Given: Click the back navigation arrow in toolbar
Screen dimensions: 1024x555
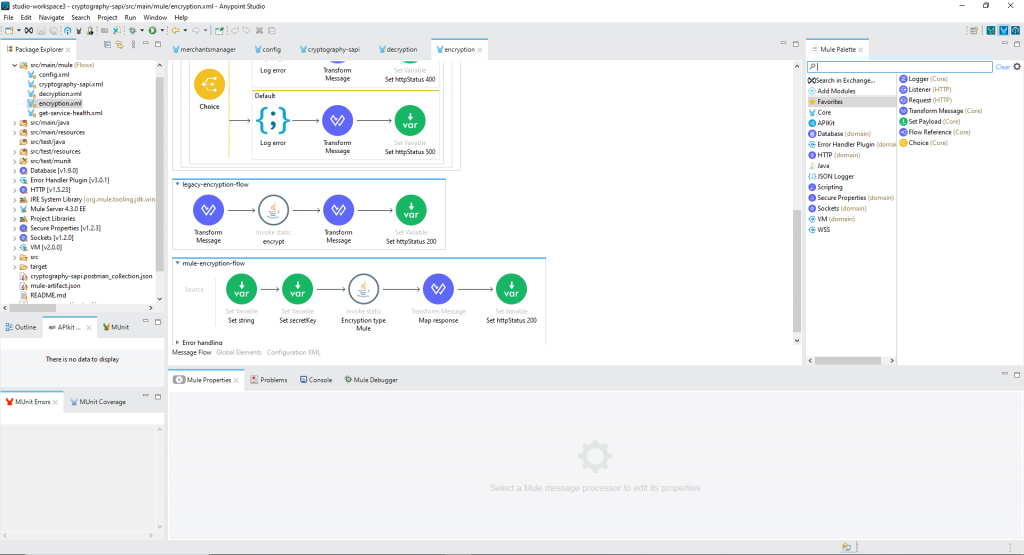Looking at the screenshot, I should [x=175, y=31].
